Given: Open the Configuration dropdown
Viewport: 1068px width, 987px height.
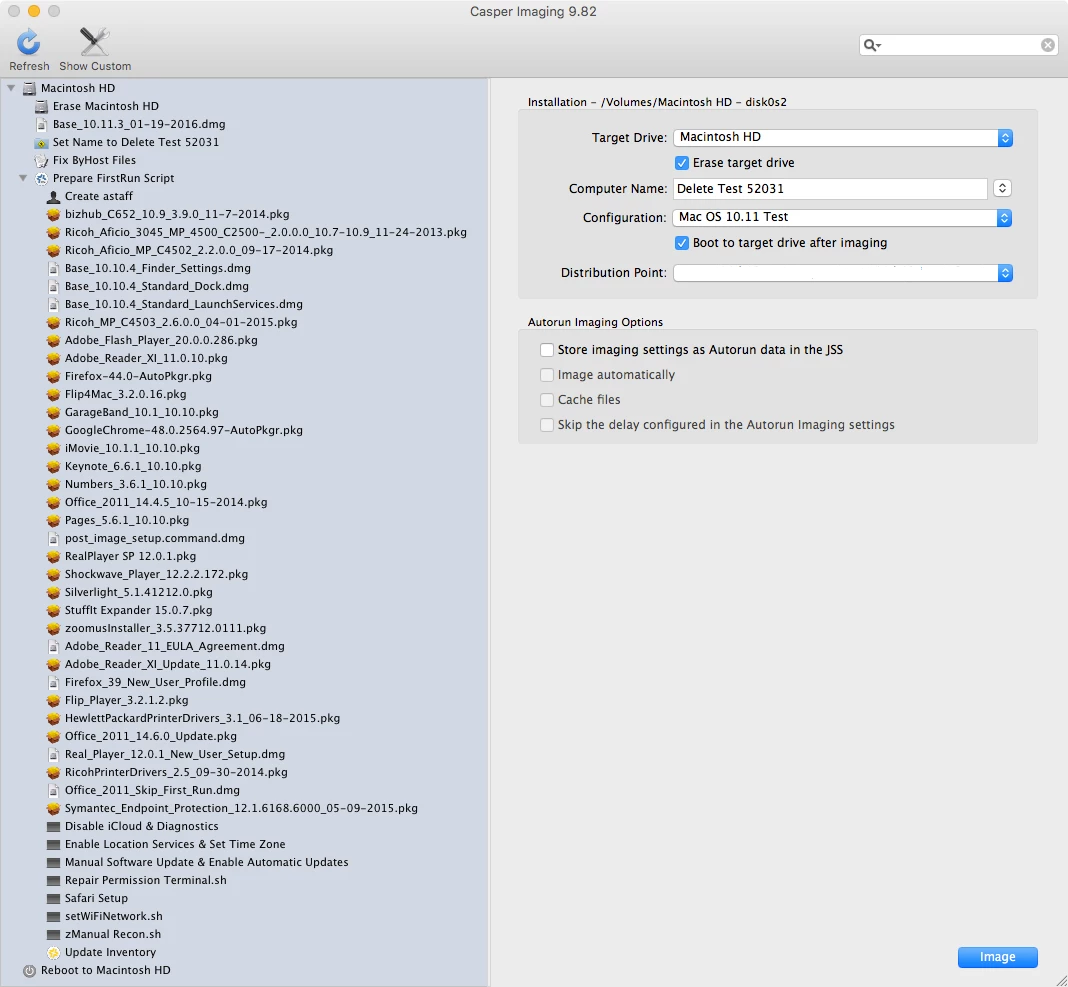Looking at the screenshot, I should (843, 217).
